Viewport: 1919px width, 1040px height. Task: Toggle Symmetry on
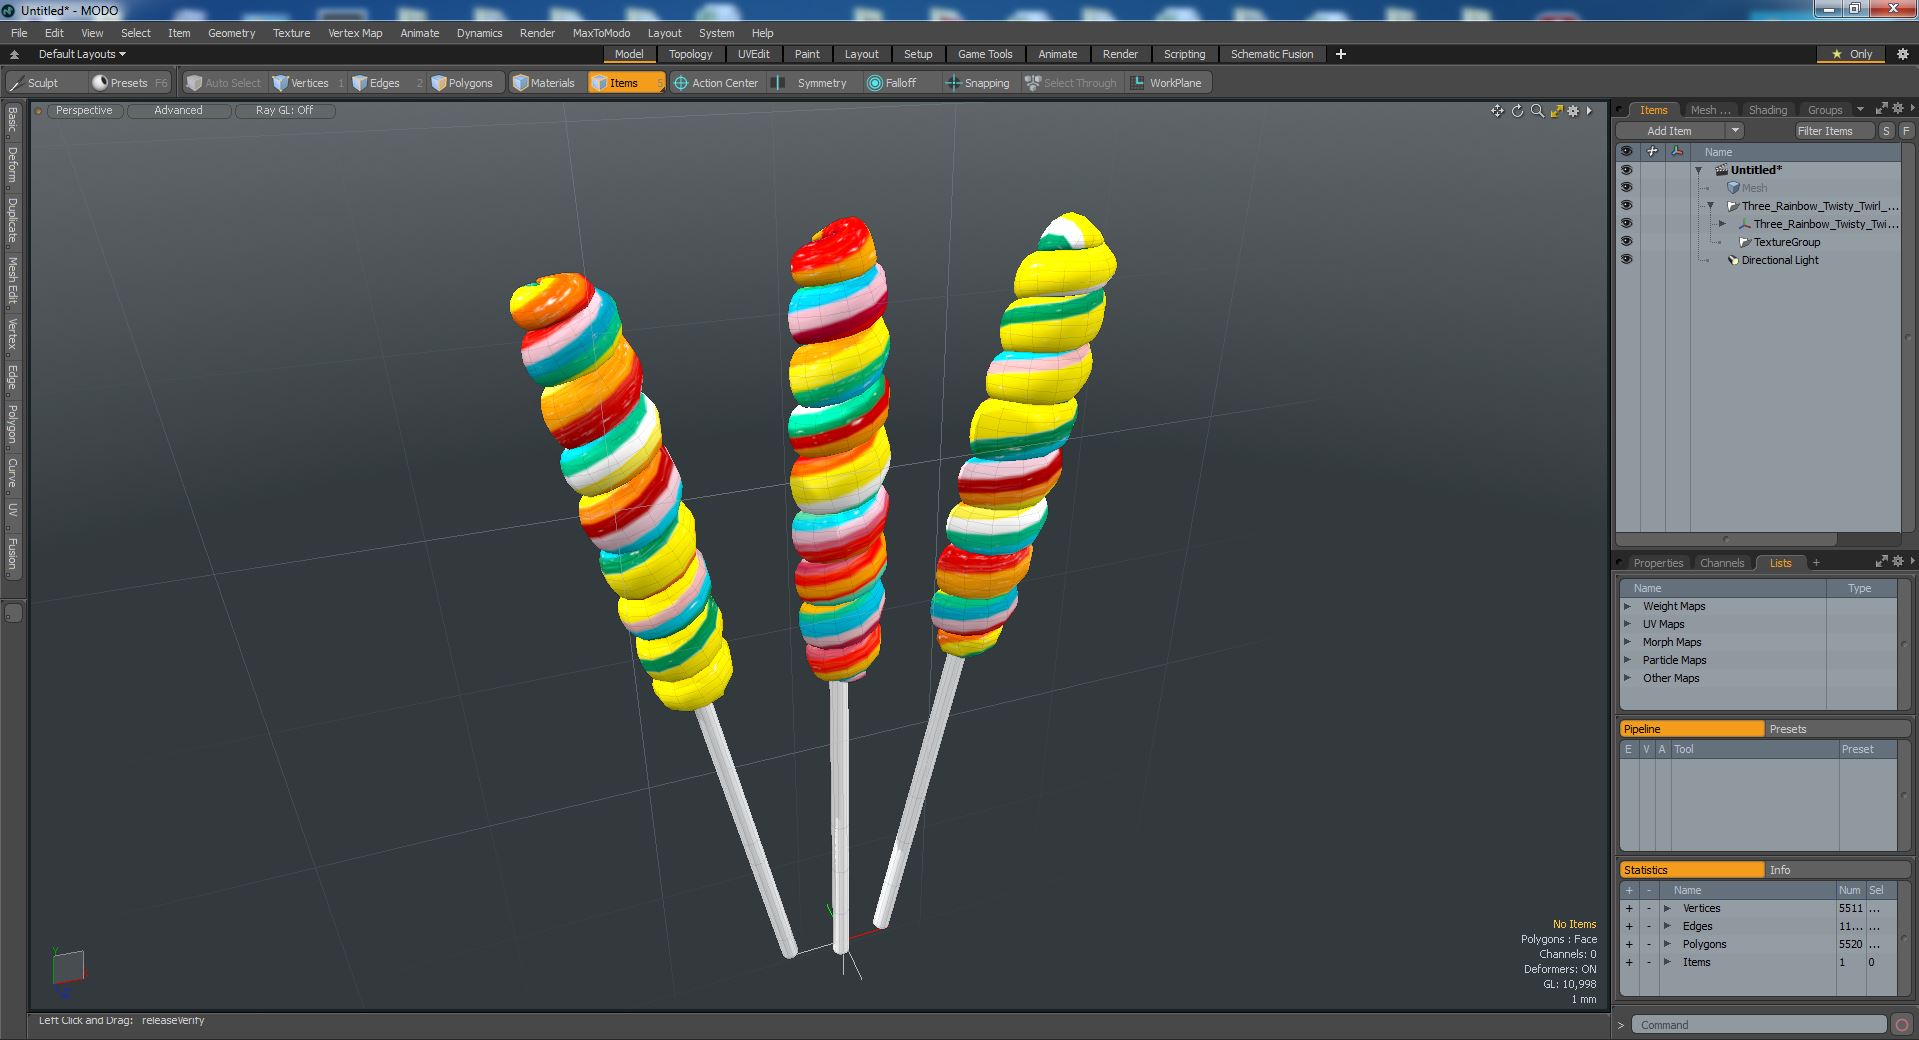pos(811,83)
